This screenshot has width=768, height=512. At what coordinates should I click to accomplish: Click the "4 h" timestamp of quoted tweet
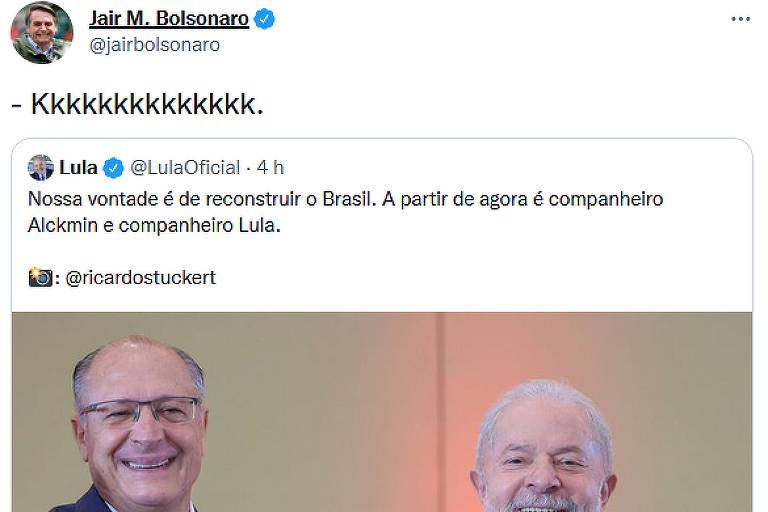tap(270, 168)
